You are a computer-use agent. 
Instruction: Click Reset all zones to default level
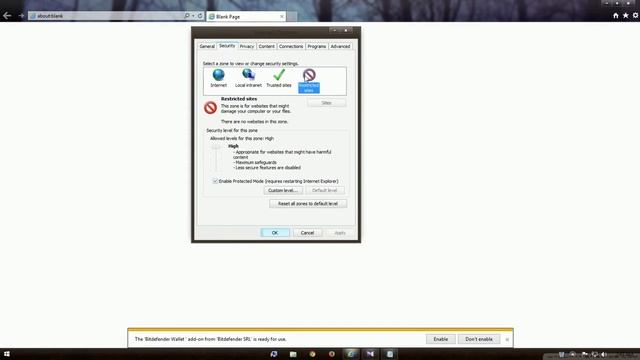point(308,203)
